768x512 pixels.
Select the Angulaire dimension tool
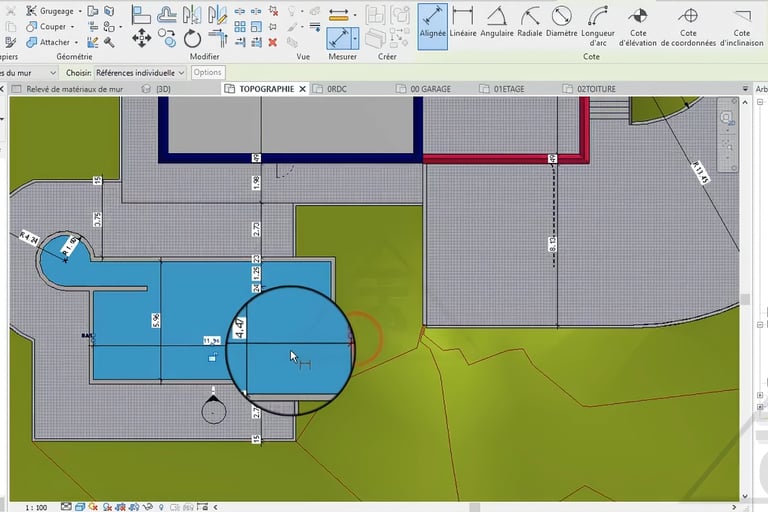pos(497,22)
